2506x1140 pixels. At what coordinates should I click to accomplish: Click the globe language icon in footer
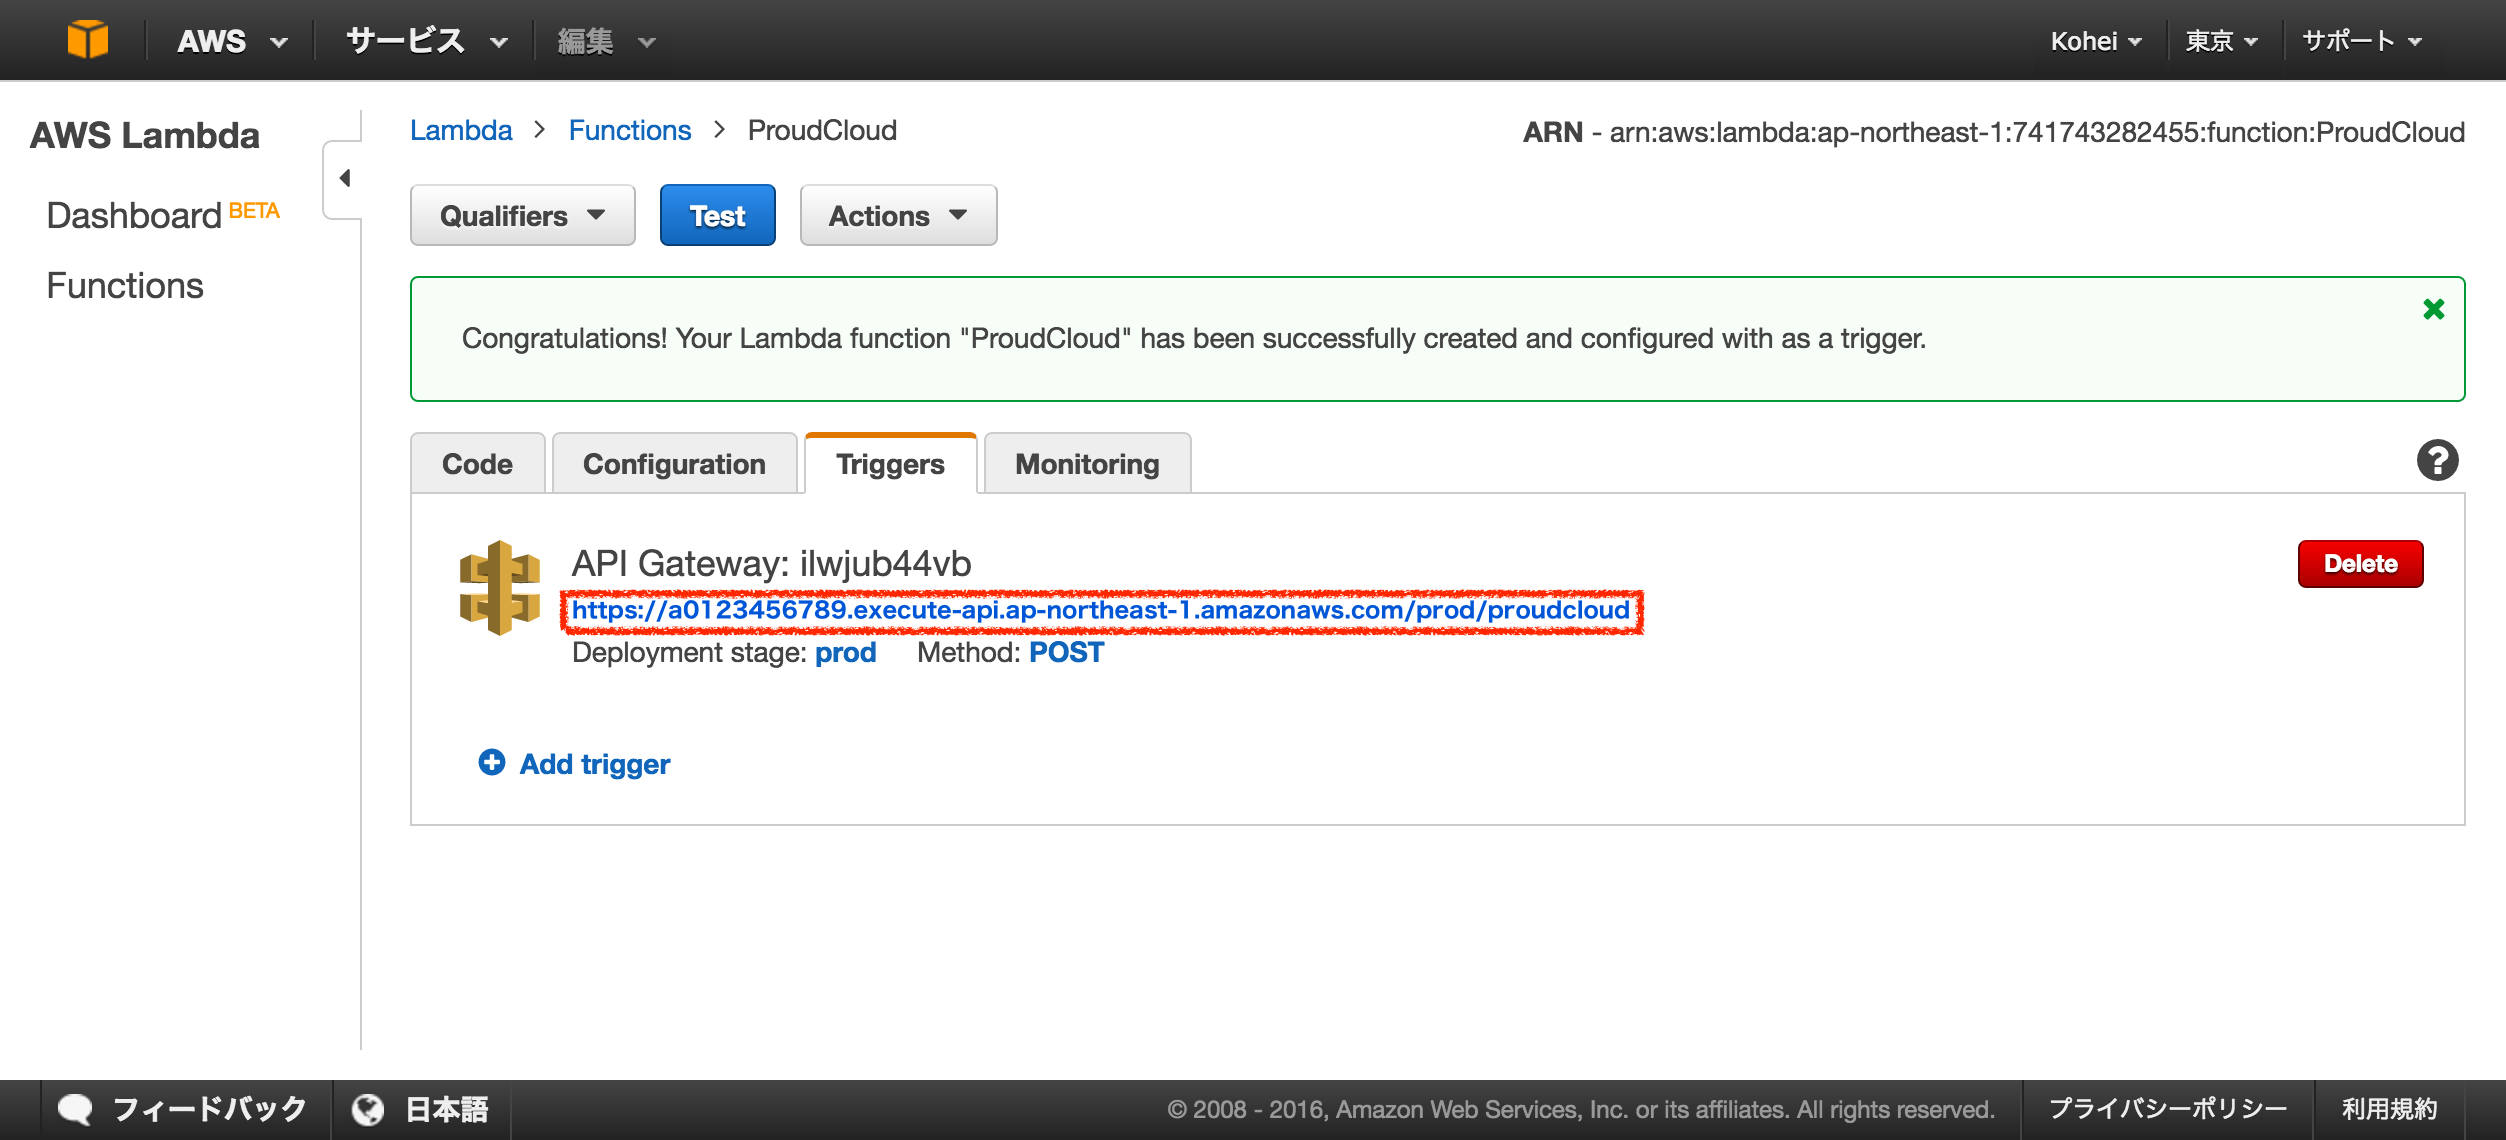pyautogui.click(x=368, y=1109)
